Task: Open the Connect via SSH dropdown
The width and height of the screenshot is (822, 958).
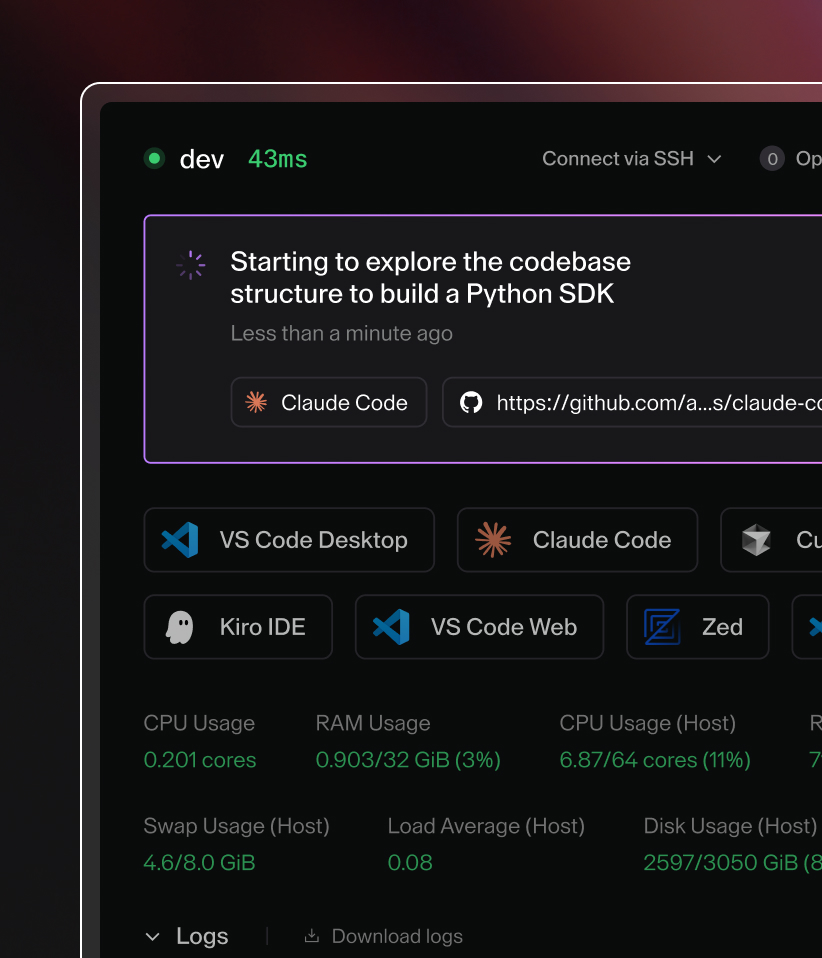Action: [x=631, y=158]
